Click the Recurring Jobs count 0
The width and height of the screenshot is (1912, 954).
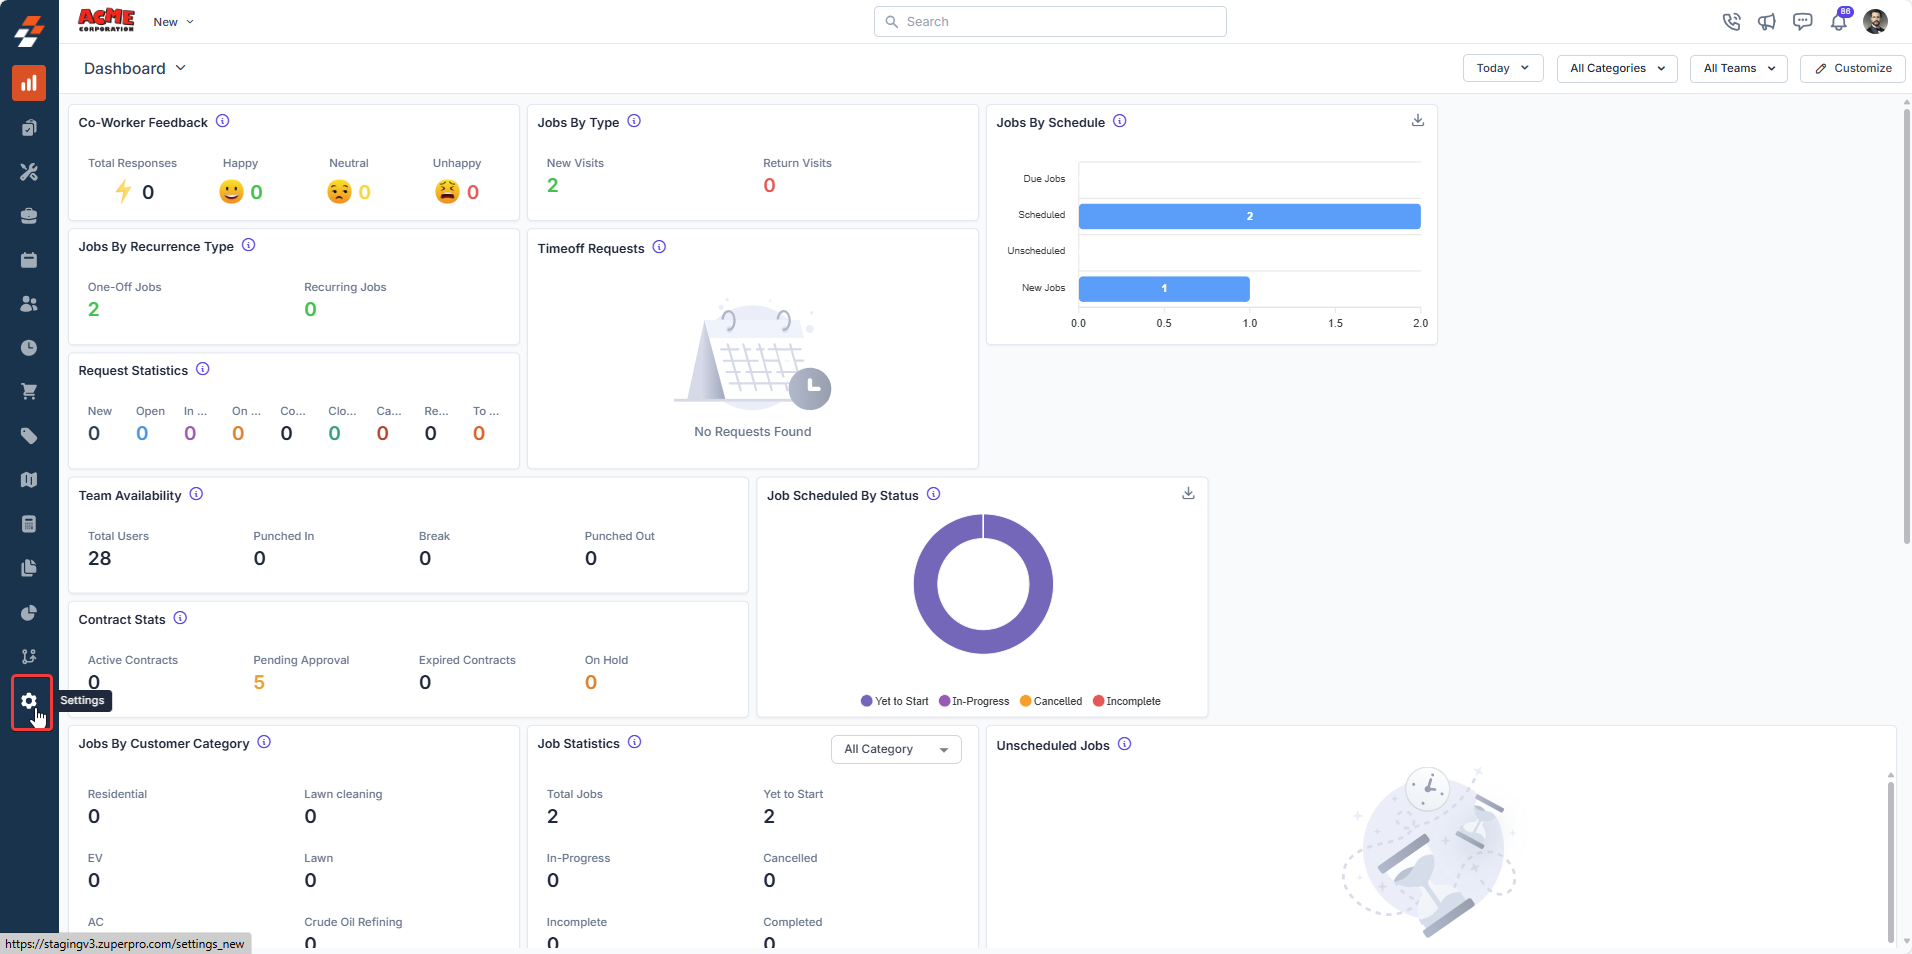coord(311,309)
